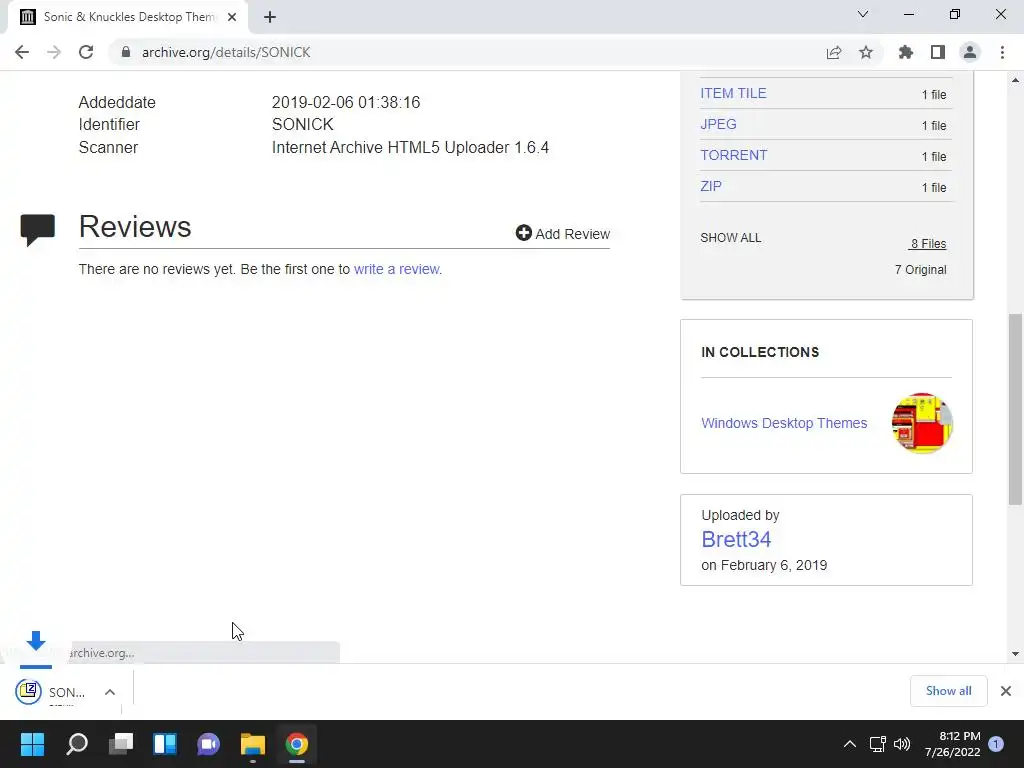This screenshot has height=768, width=1024.
Task: Click the Add Review plus icon
Action: pos(523,232)
